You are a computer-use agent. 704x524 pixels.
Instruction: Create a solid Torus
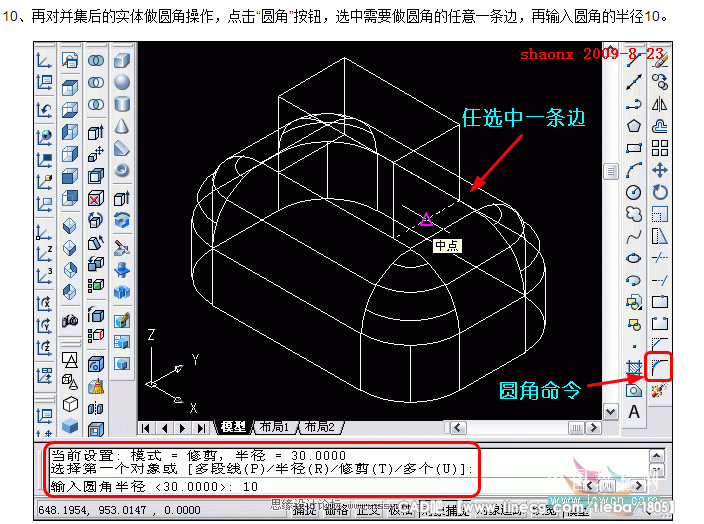pyautogui.click(x=122, y=170)
